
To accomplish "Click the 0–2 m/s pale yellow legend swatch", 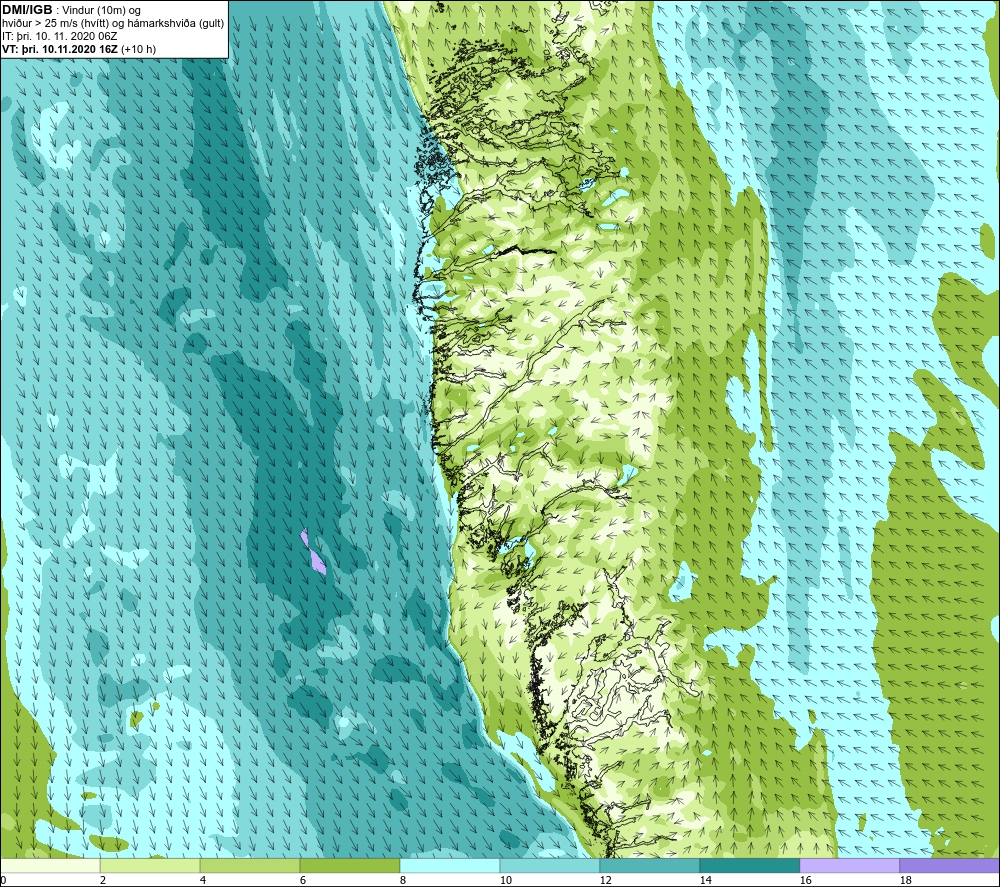I will (x=50, y=865).
